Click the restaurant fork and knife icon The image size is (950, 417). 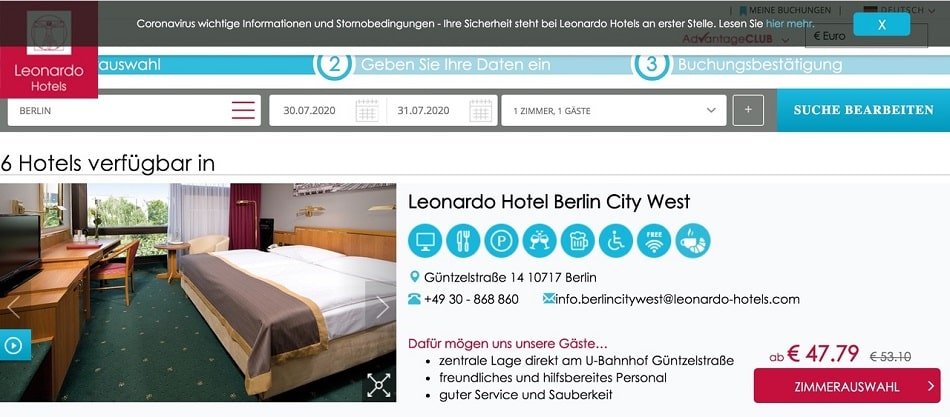click(463, 241)
